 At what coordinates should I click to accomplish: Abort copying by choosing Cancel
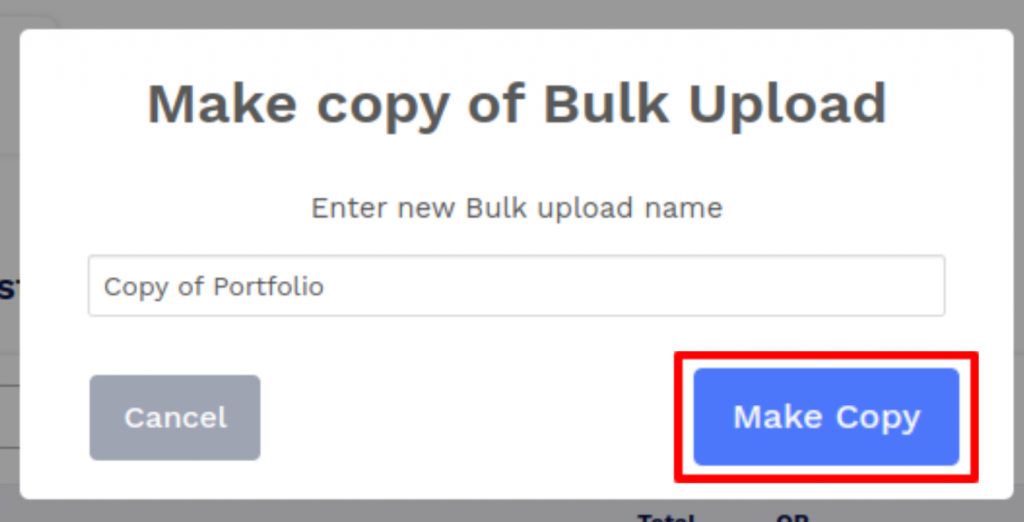175,417
